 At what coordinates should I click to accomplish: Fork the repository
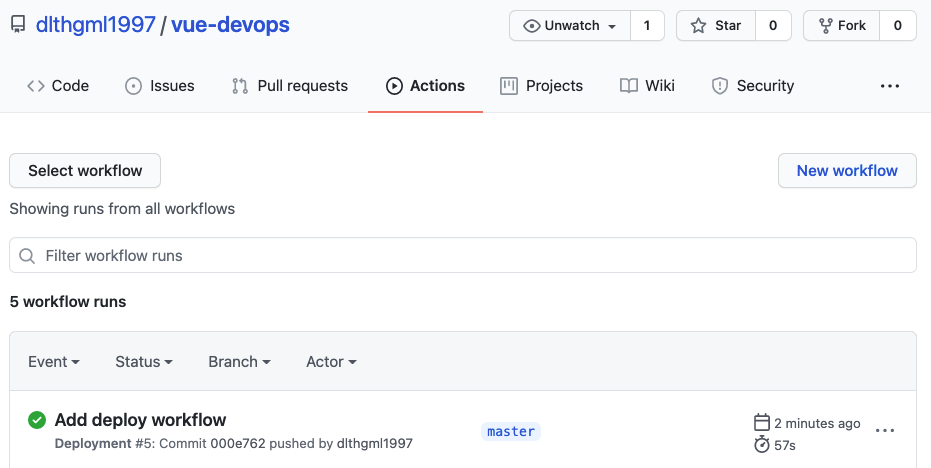pos(841,26)
